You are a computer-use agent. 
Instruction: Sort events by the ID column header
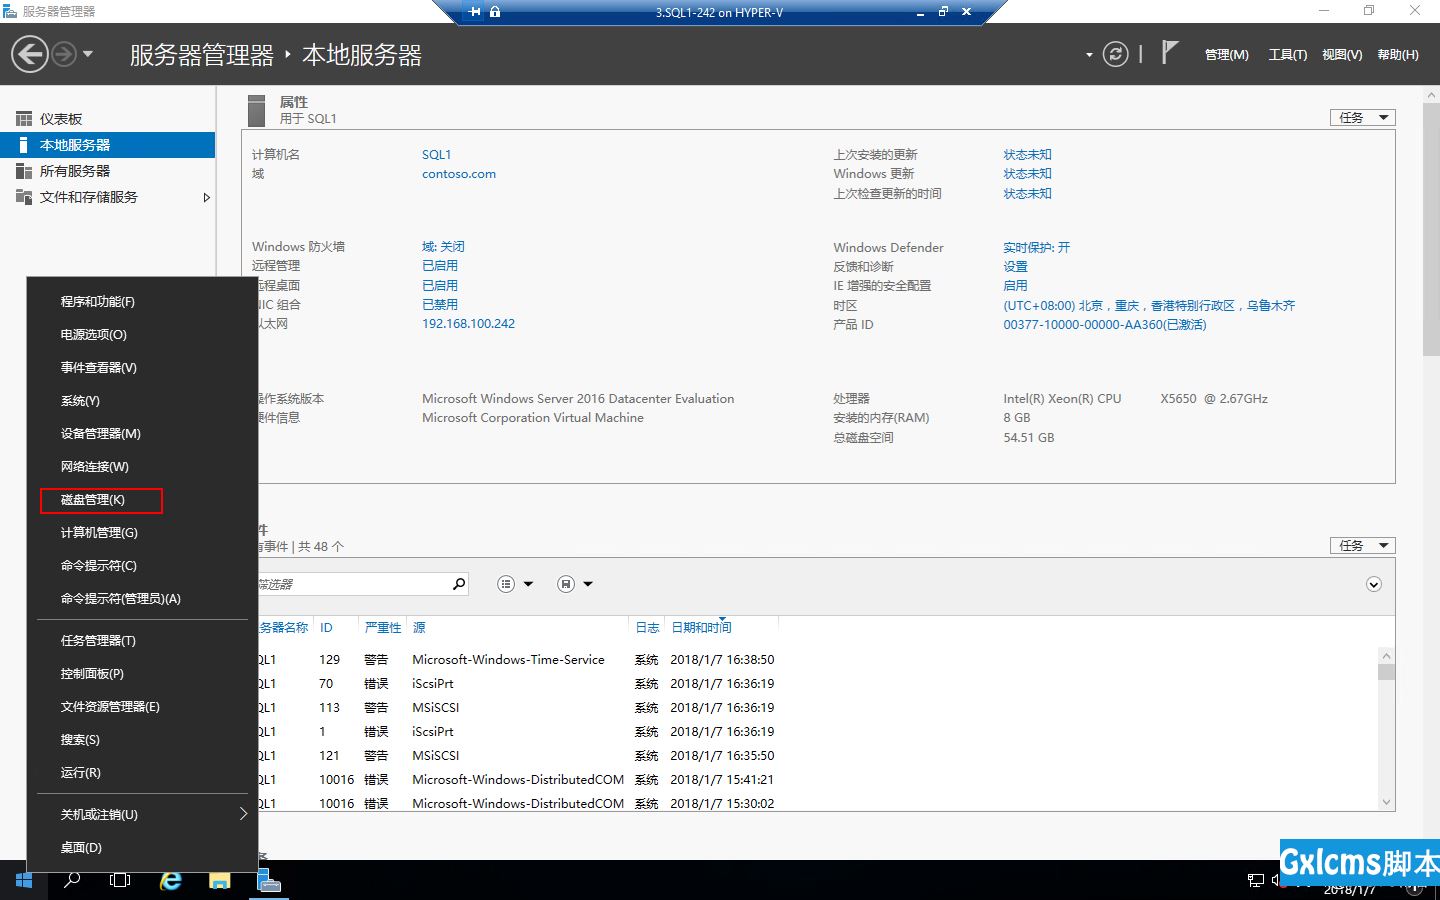pos(326,628)
